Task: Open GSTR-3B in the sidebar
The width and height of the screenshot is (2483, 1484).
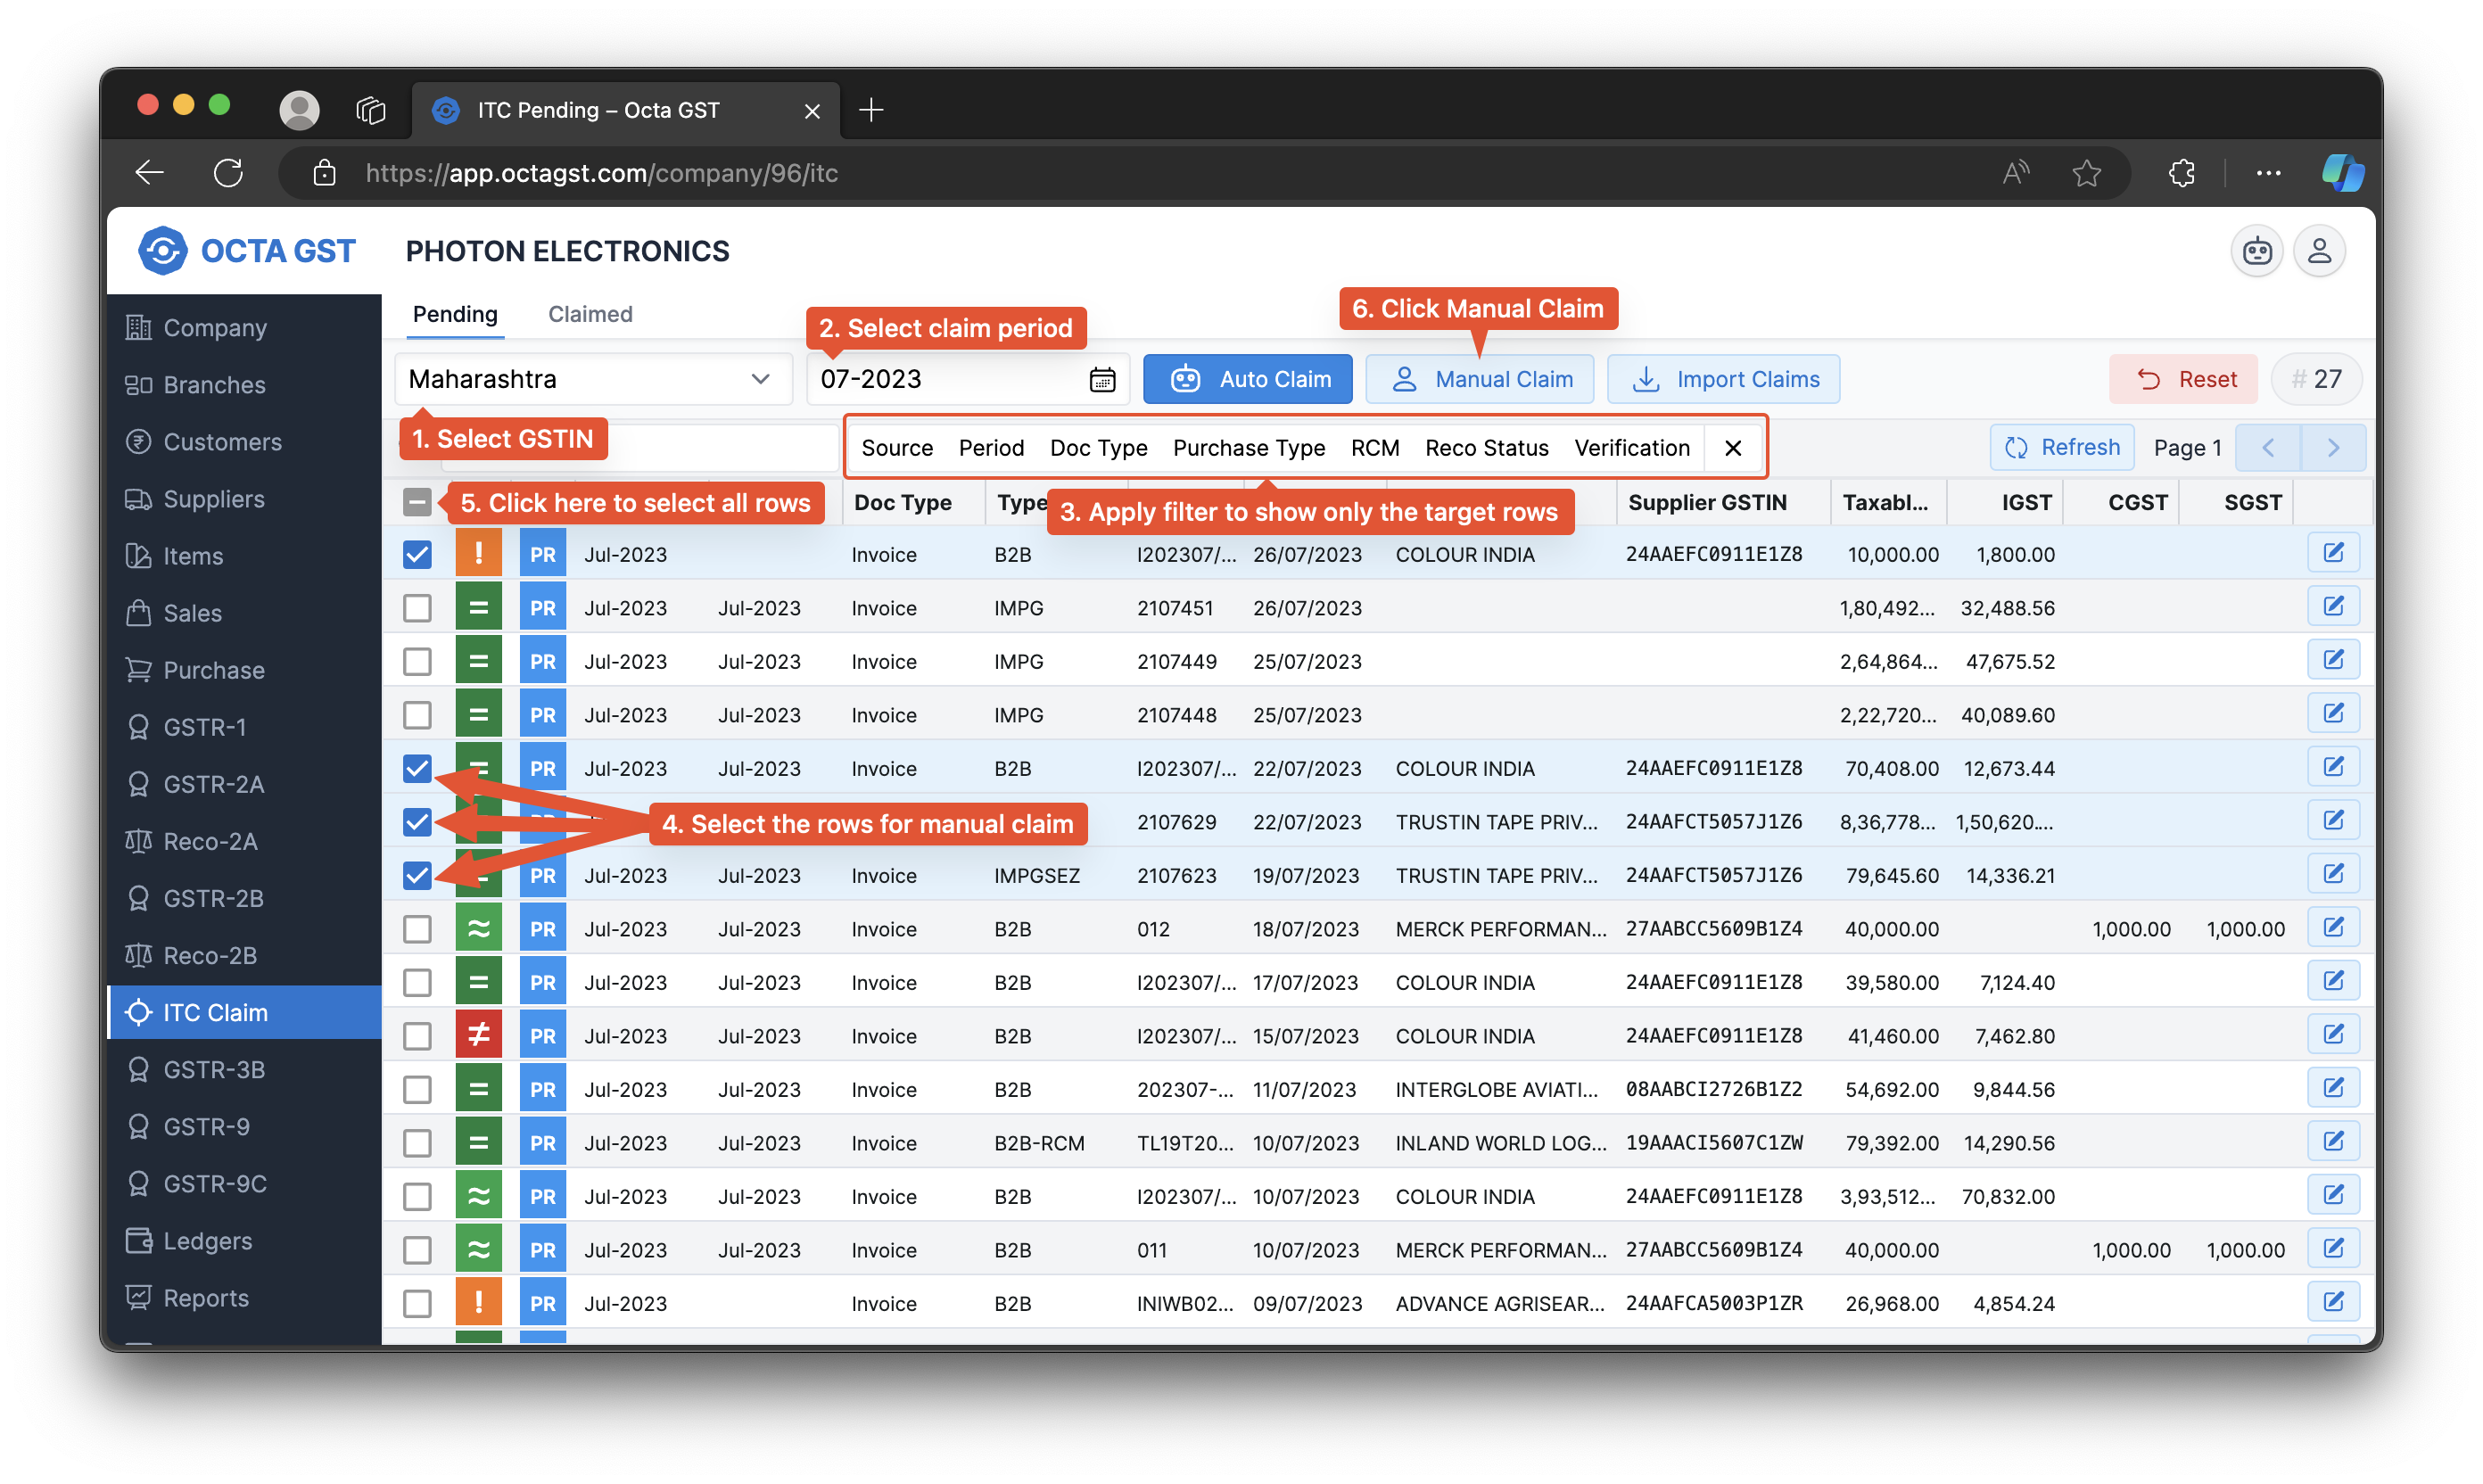Action: (214, 1069)
